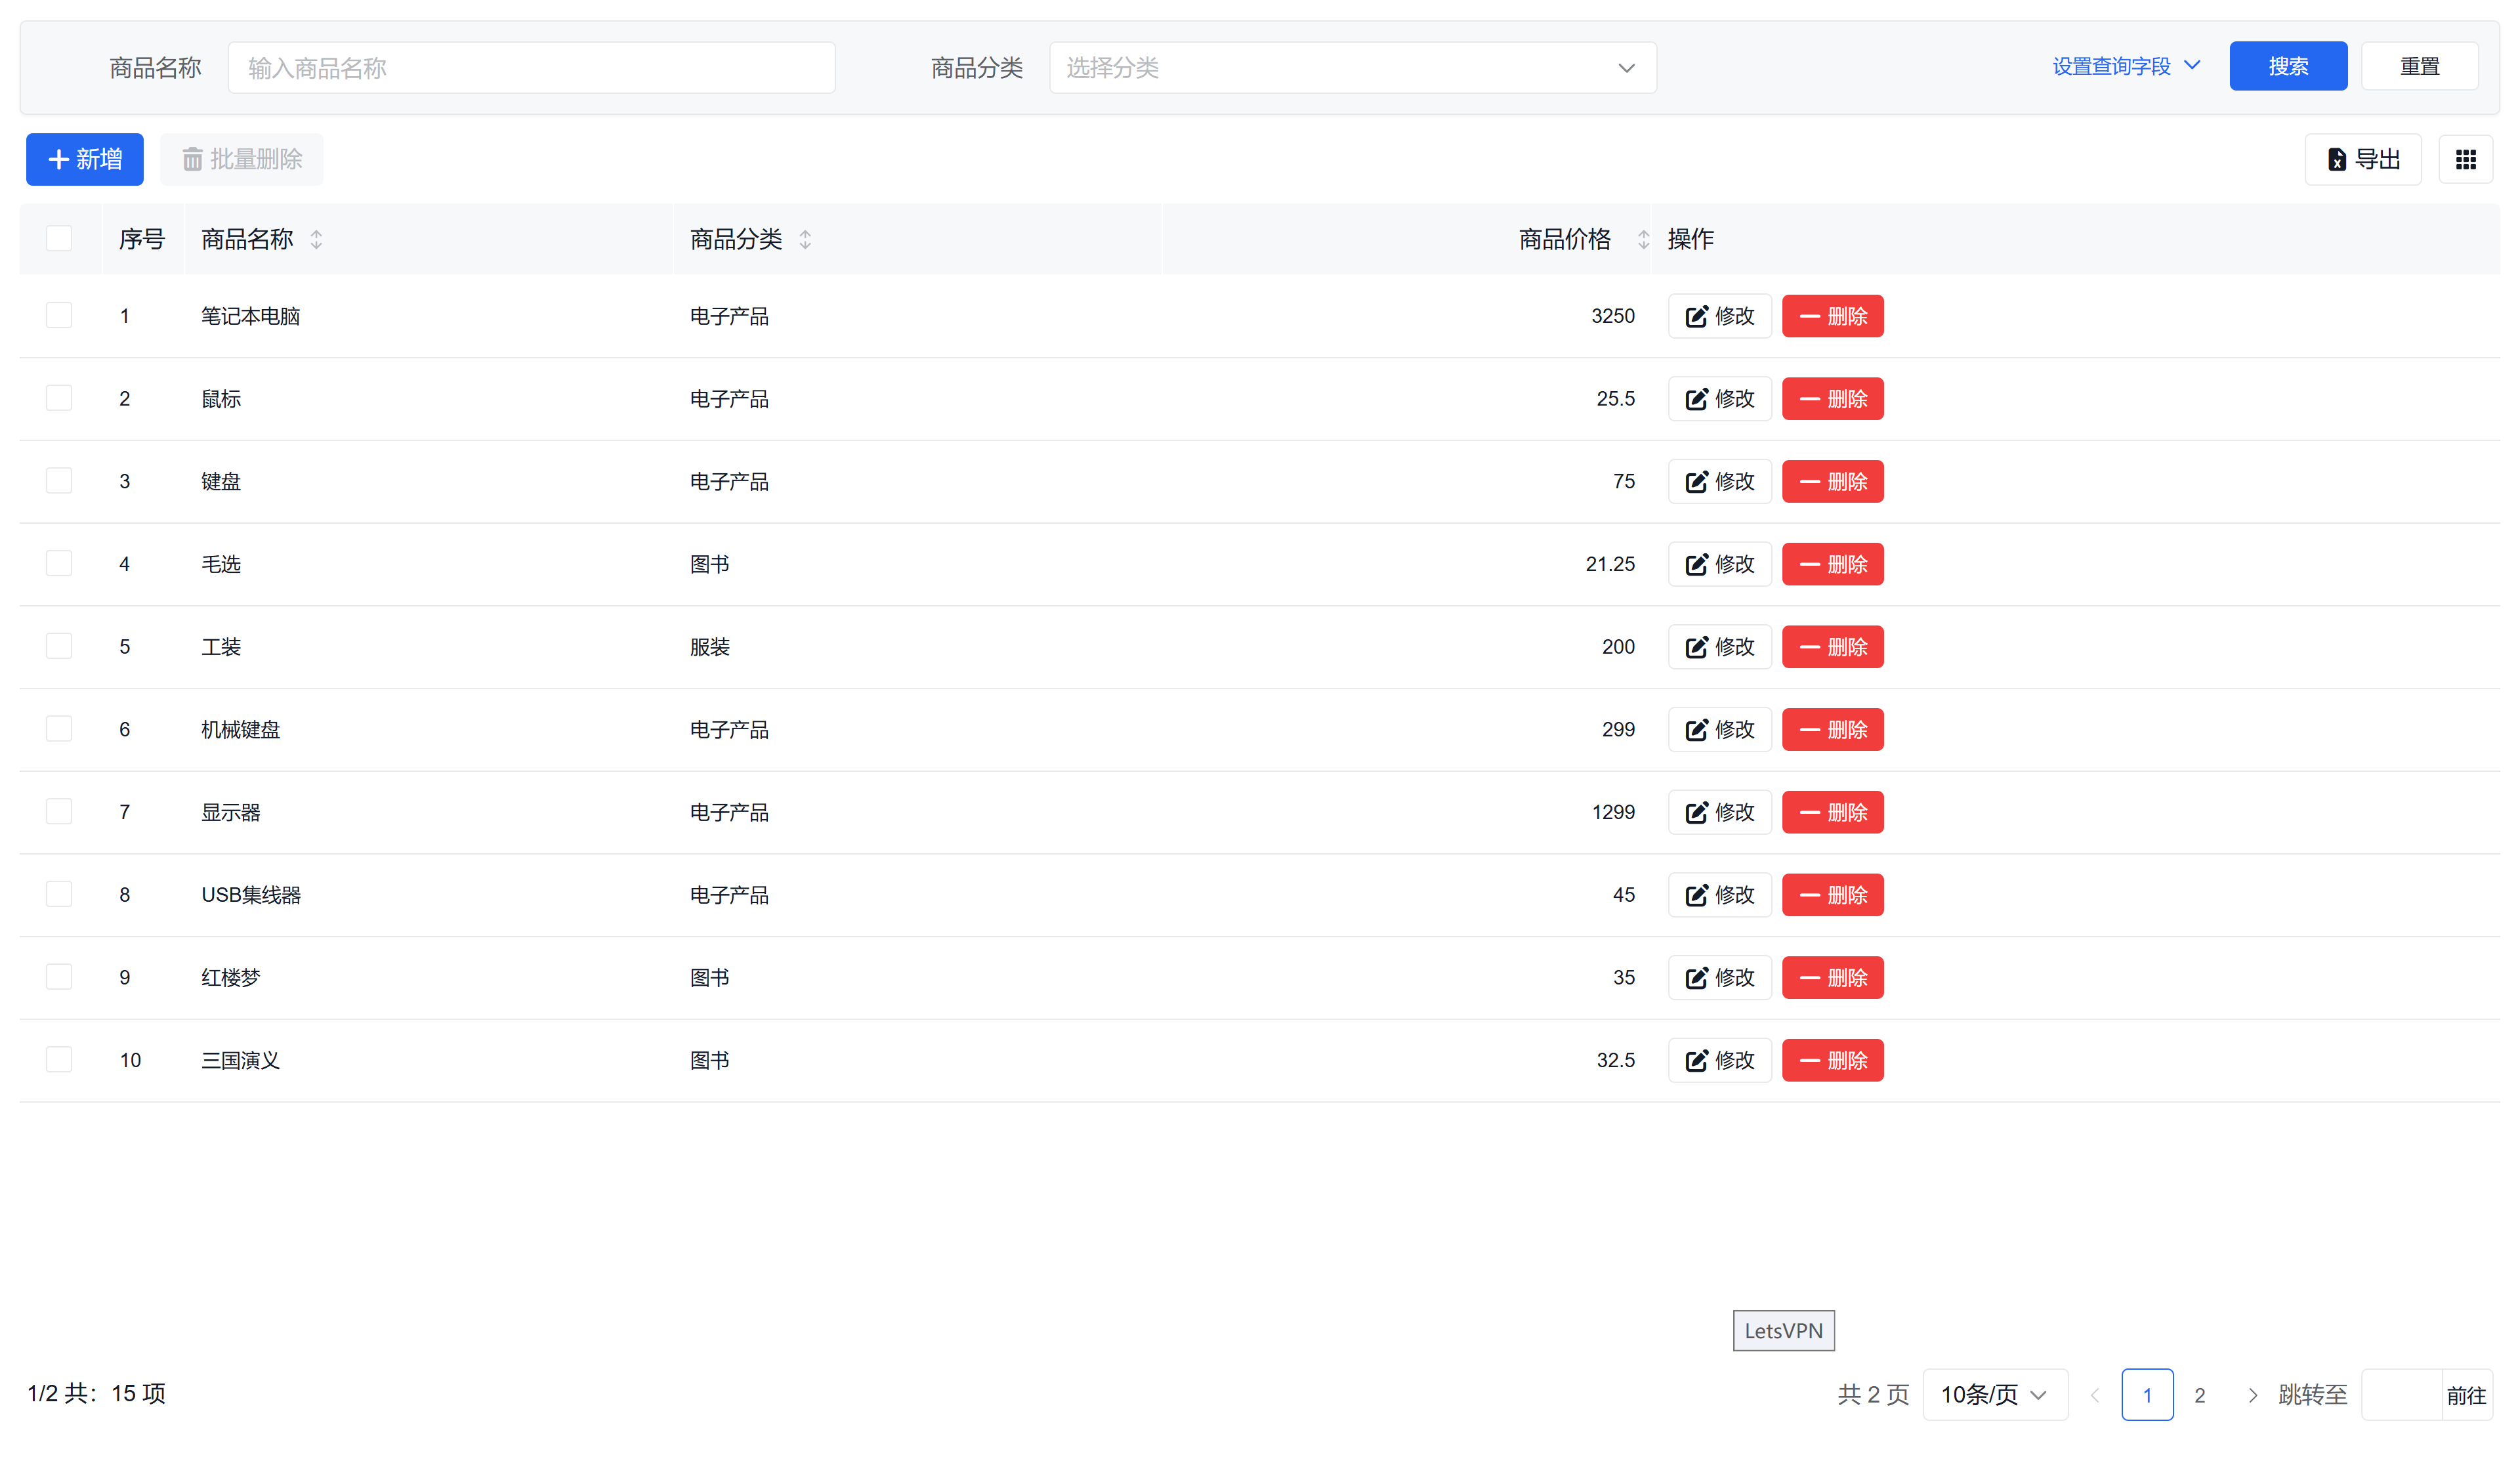Image resolution: width=2520 pixels, height=1459 pixels.
Task: Click the 操作 column header
Action: [x=1690, y=239]
